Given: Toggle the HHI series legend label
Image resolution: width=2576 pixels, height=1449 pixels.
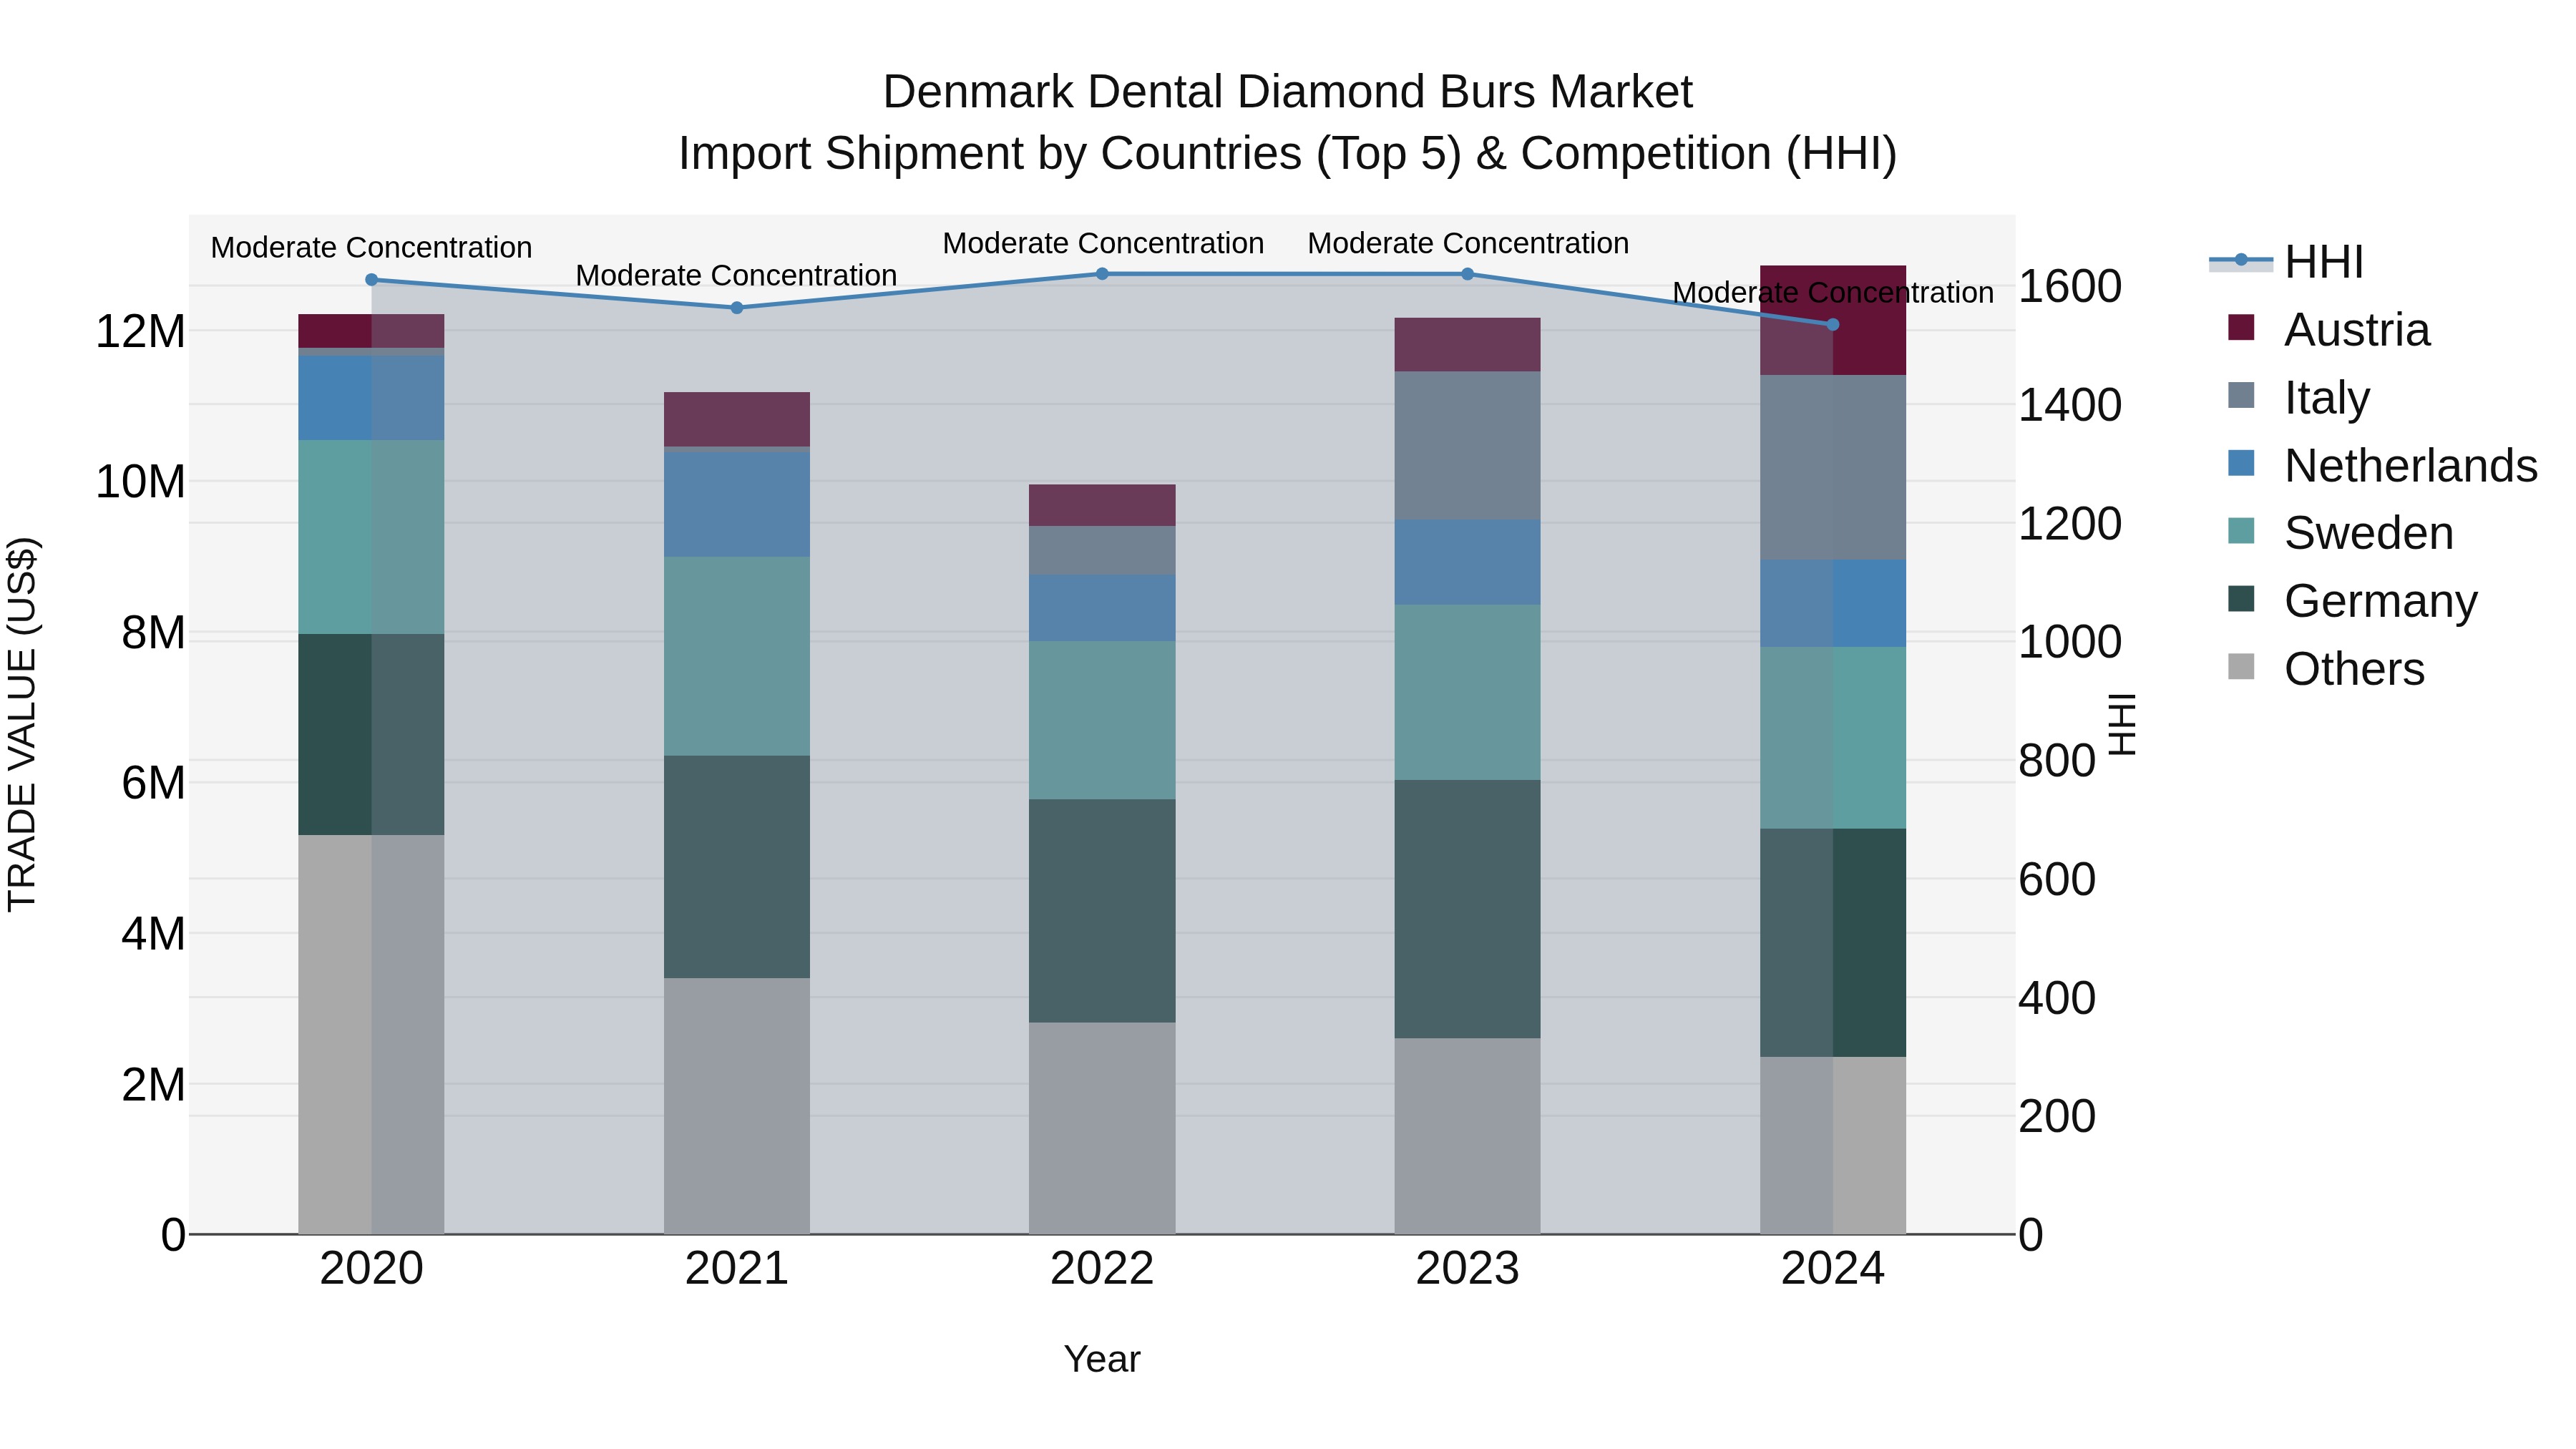Looking at the screenshot, I should (x=2324, y=262).
